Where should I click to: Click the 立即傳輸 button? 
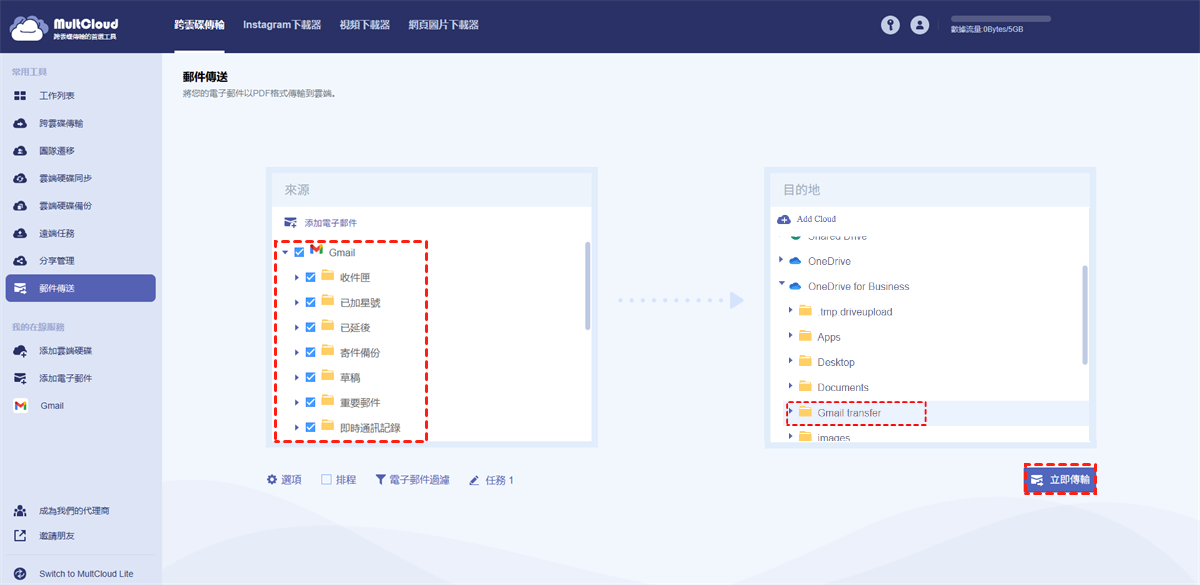(x=1060, y=480)
